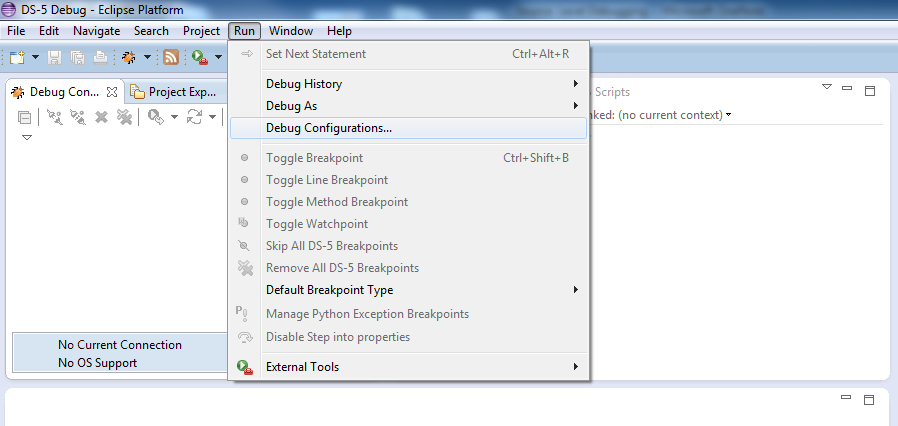Select Toggle Breakpoint menu entry
This screenshot has width=898, height=426.
[x=314, y=158]
